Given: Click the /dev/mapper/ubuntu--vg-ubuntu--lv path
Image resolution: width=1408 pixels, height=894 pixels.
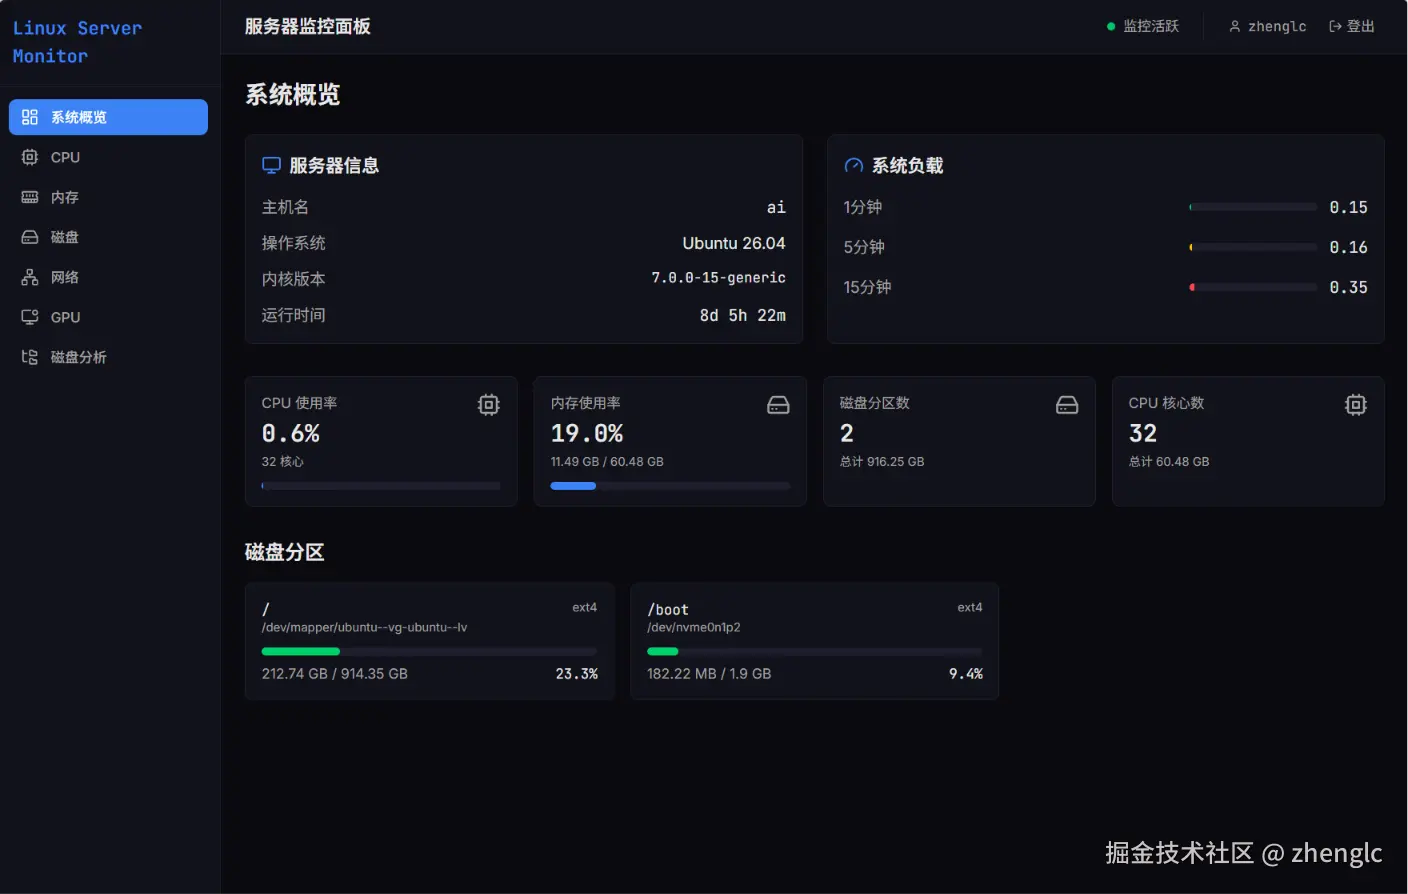Looking at the screenshot, I should click(364, 628).
